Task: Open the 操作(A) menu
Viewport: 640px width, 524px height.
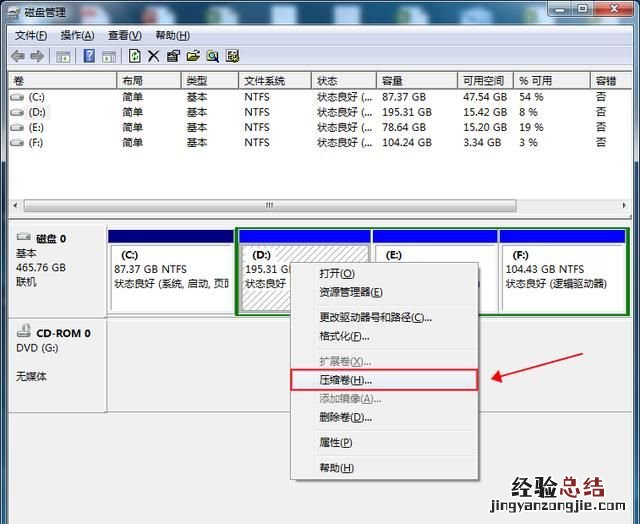Action: pyautogui.click(x=78, y=35)
